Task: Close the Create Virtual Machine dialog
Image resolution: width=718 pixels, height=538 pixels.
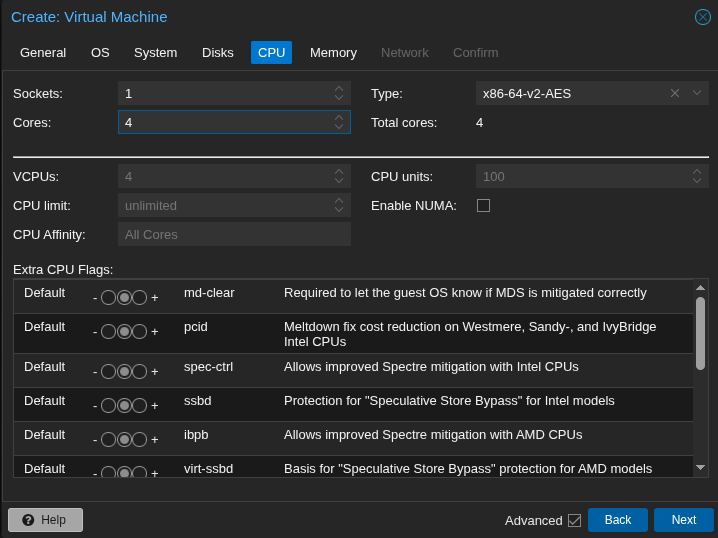Action: pos(703,17)
